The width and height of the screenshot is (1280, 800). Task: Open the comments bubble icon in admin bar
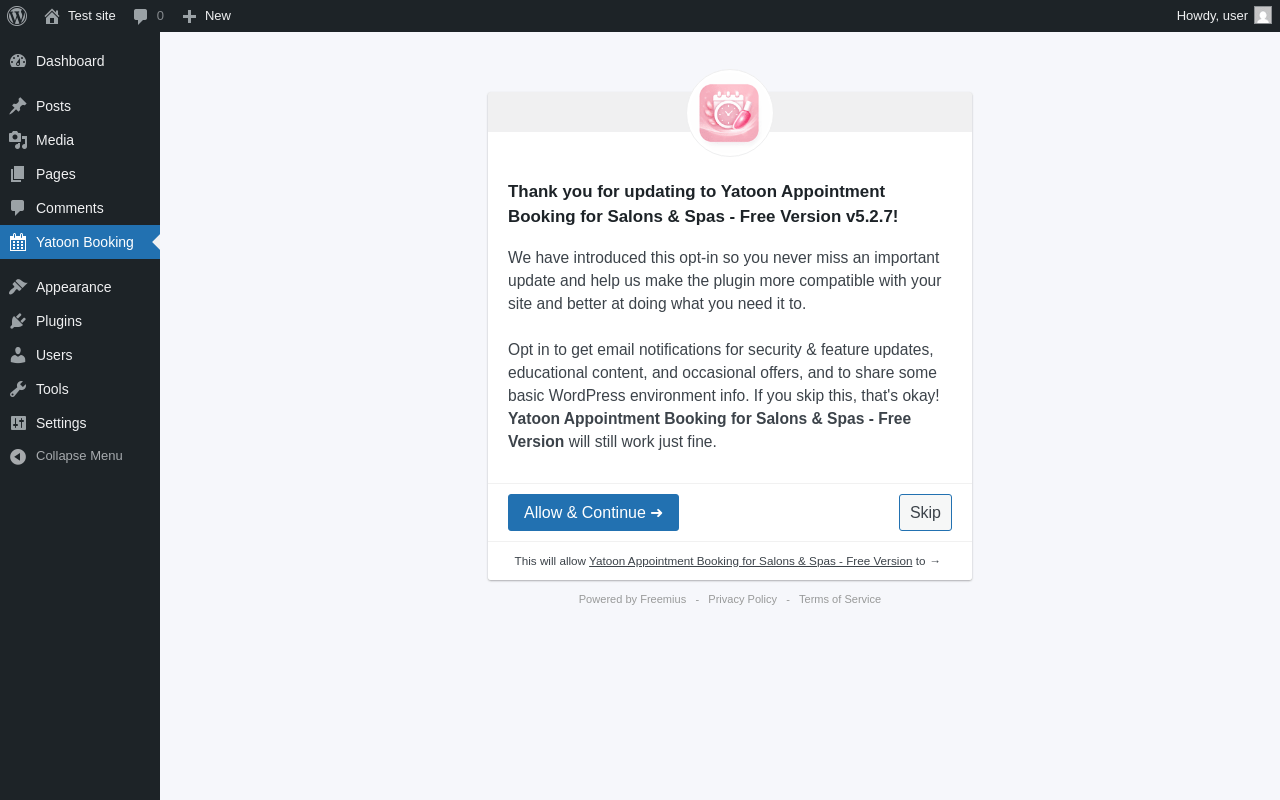pos(141,16)
